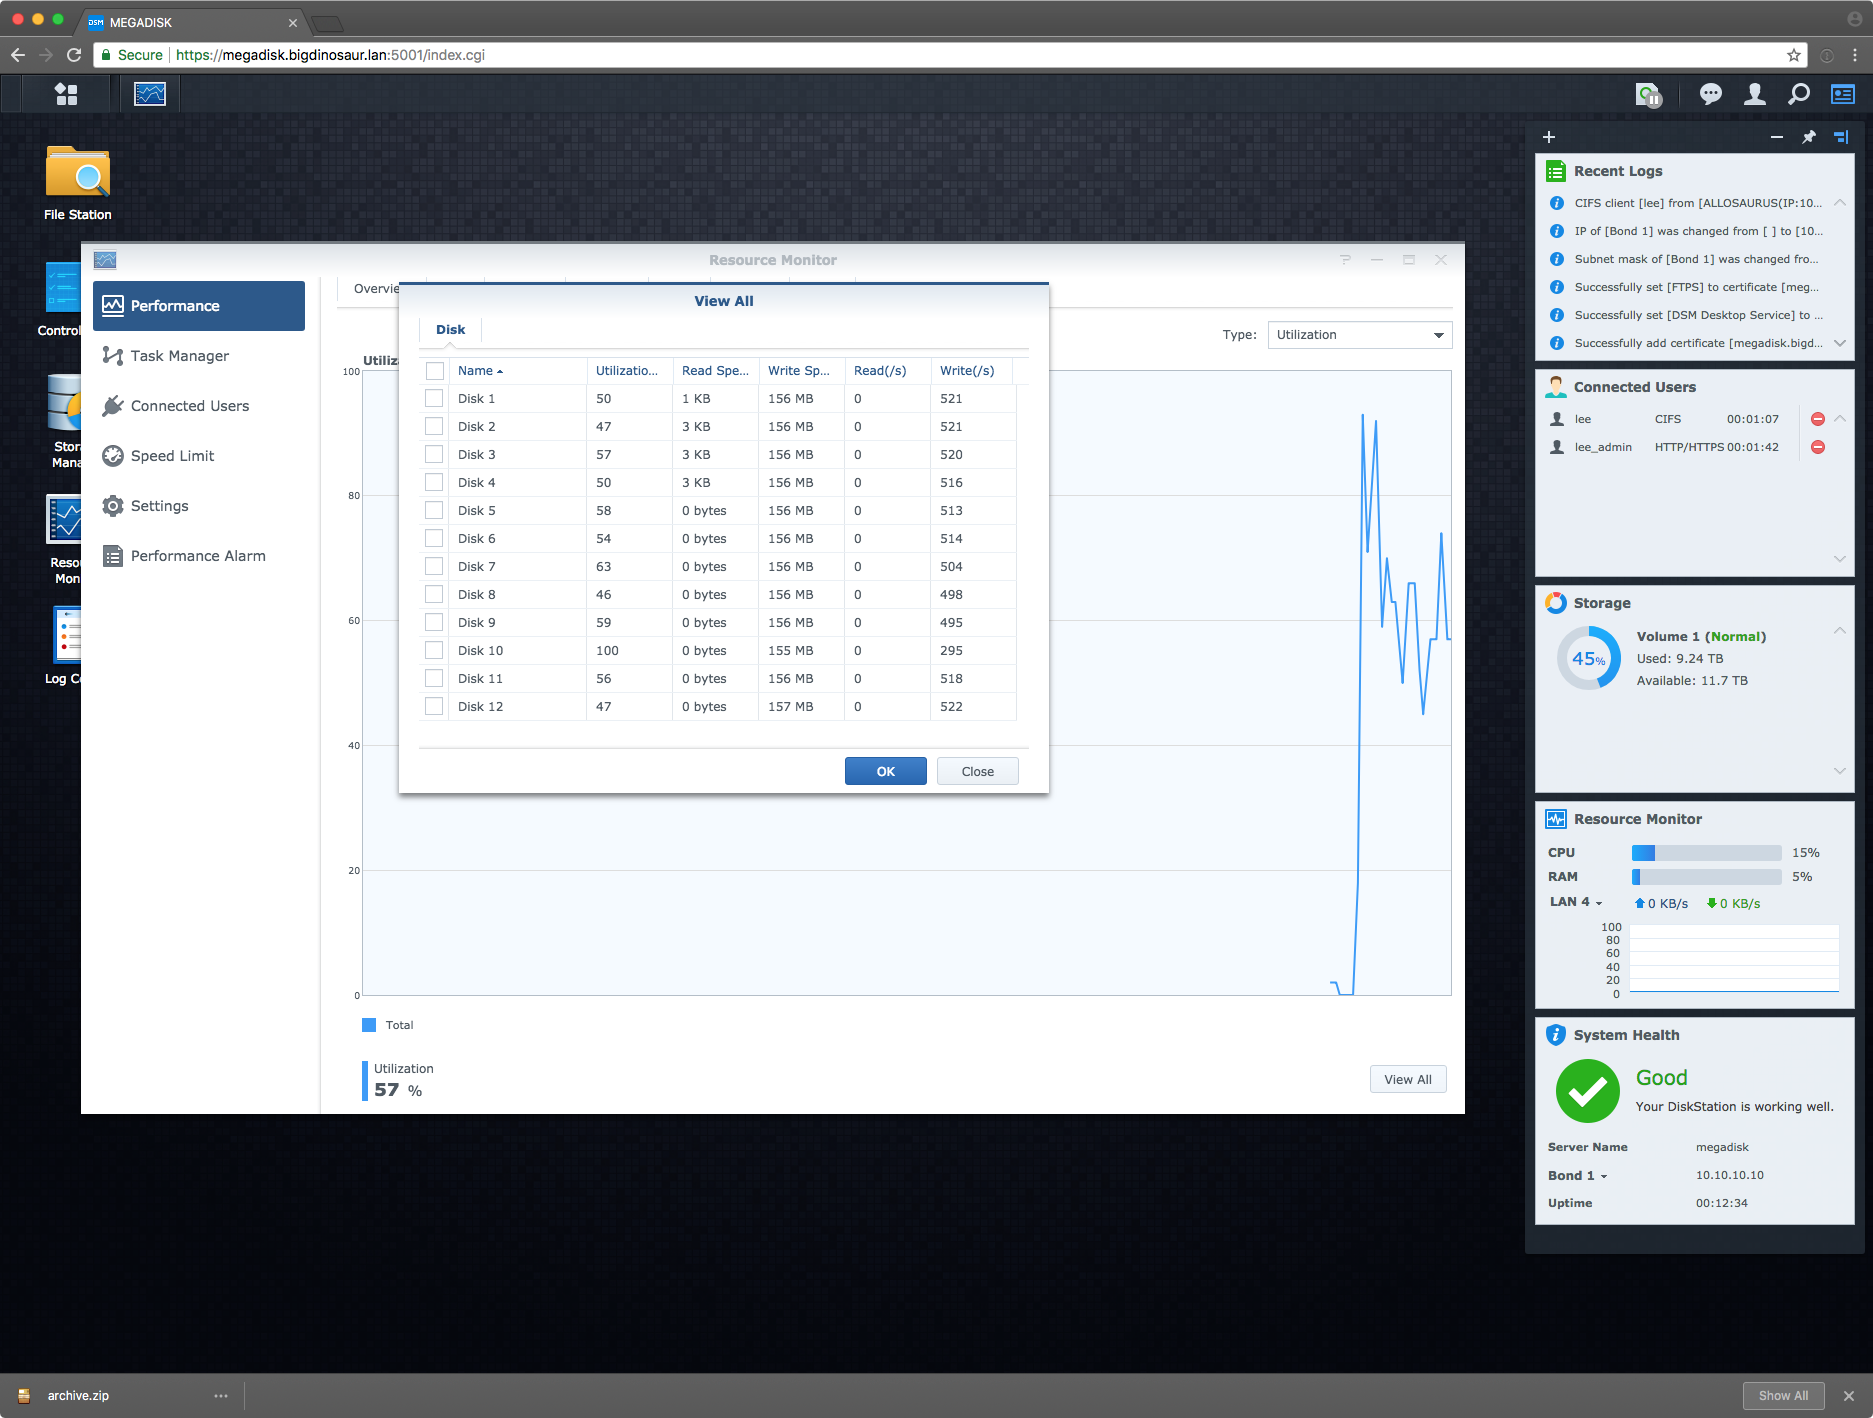
Task: Click the add widget plus icon
Action: (x=1549, y=137)
